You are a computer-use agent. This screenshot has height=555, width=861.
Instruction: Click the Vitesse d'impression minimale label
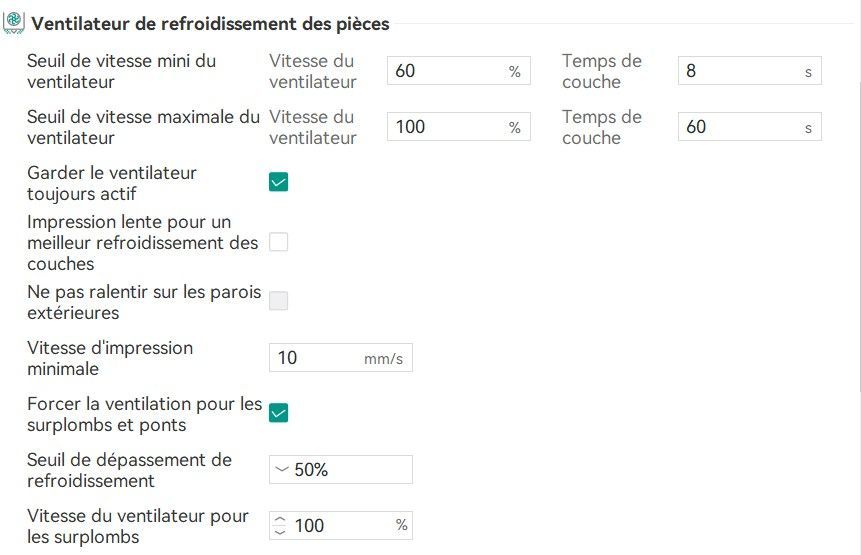pyautogui.click(x=110, y=358)
